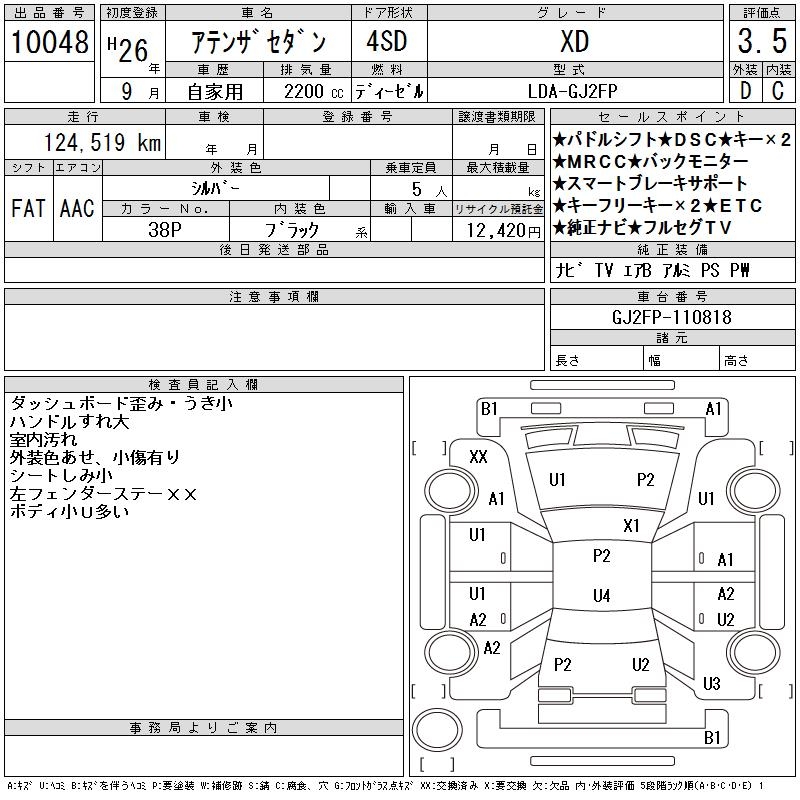
Task: Click the air conditioner value AAC
Action: [x=78, y=208]
